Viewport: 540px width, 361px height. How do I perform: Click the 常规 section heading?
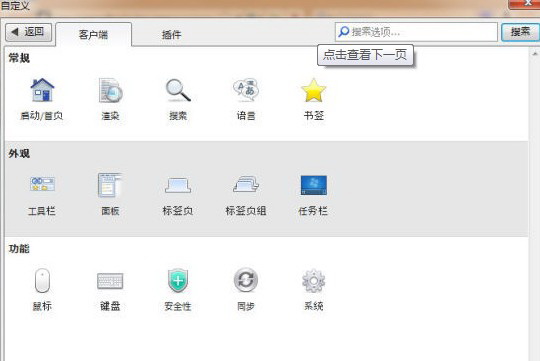[19, 58]
